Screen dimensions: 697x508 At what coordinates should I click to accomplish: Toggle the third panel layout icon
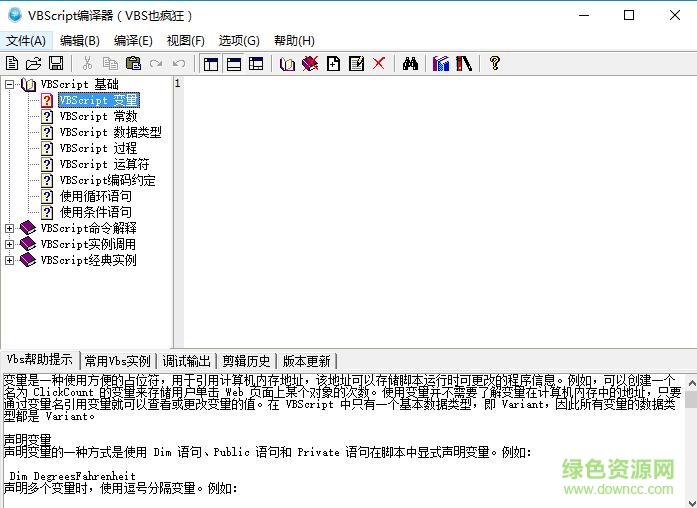coord(256,64)
